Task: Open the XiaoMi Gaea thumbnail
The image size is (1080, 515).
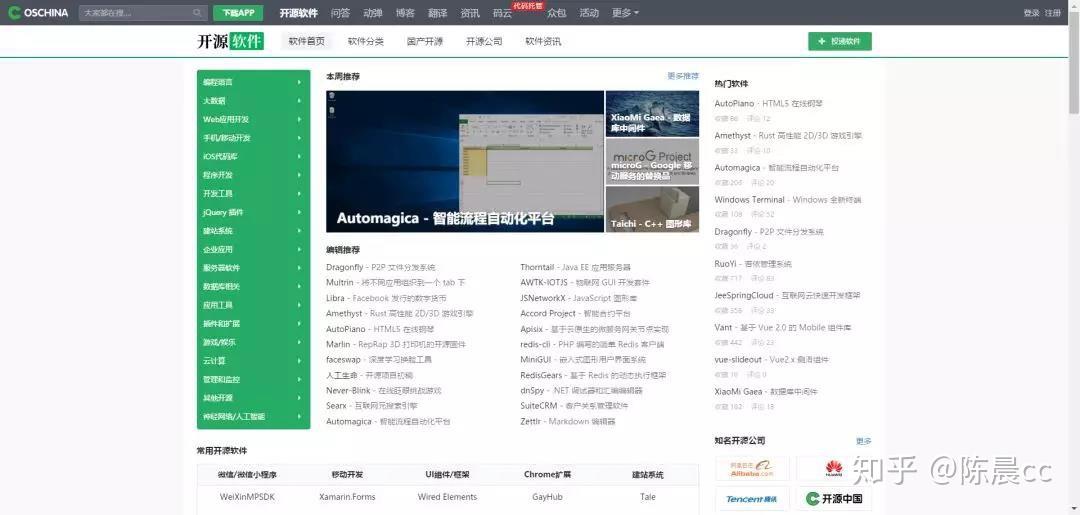Action: pos(652,114)
